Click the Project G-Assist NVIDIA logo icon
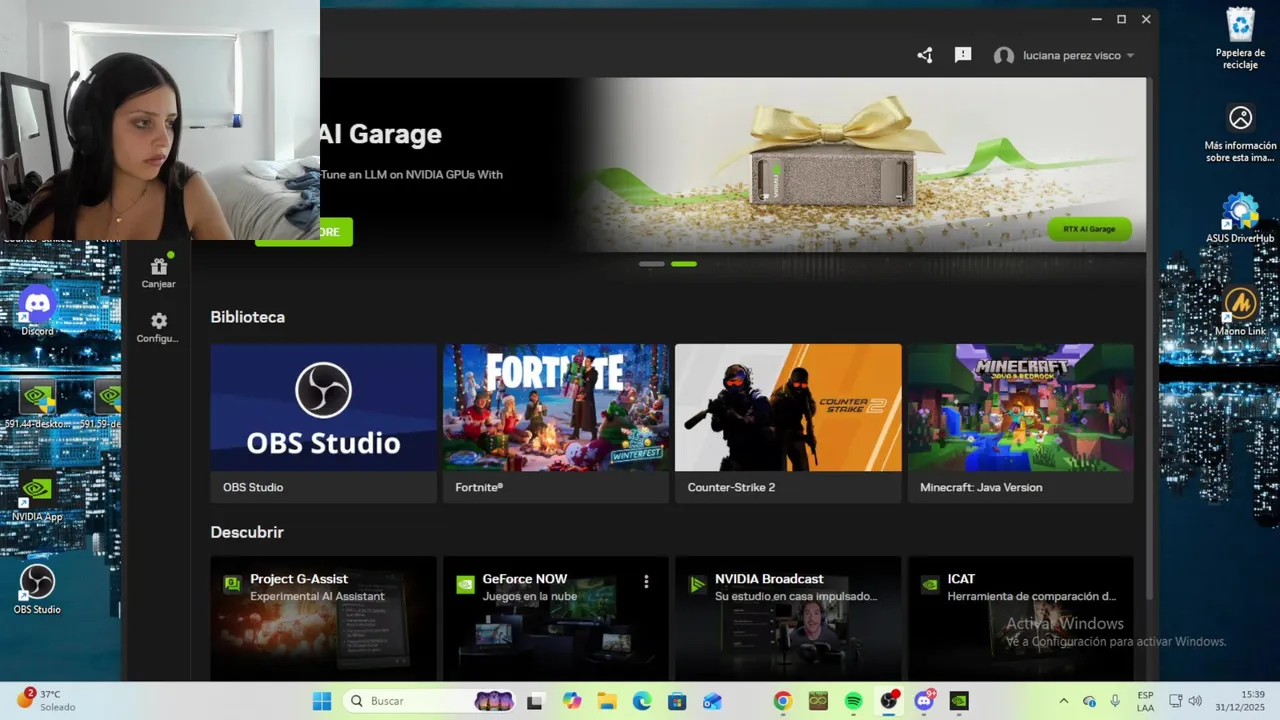This screenshot has width=1280, height=720. (232, 584)
